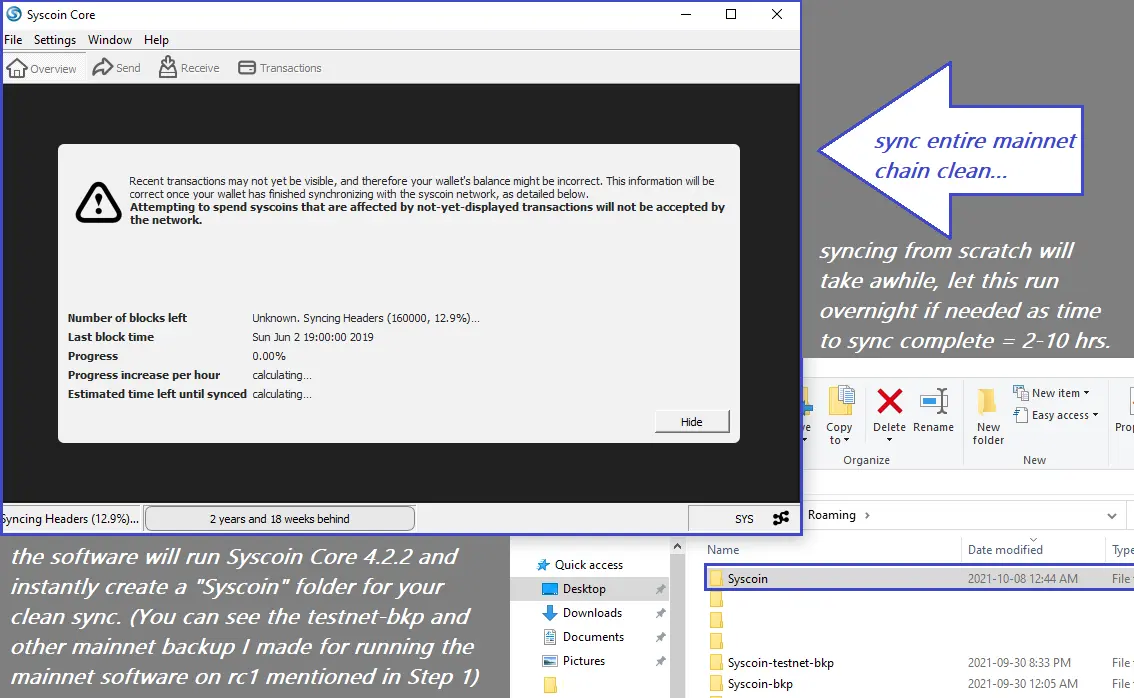Click the date 2021-09-30 8:33 PM
This screenshot has width=1134, height=698.
coord(1019,663)
